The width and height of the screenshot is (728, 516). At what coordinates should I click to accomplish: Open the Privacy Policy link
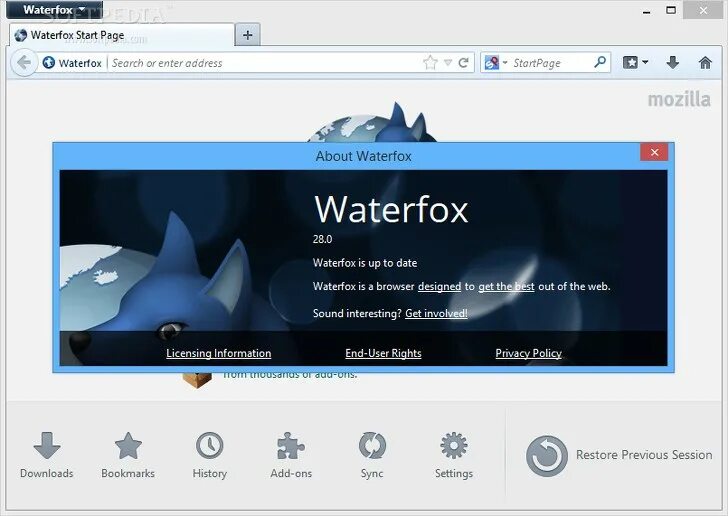pos(528,353)
